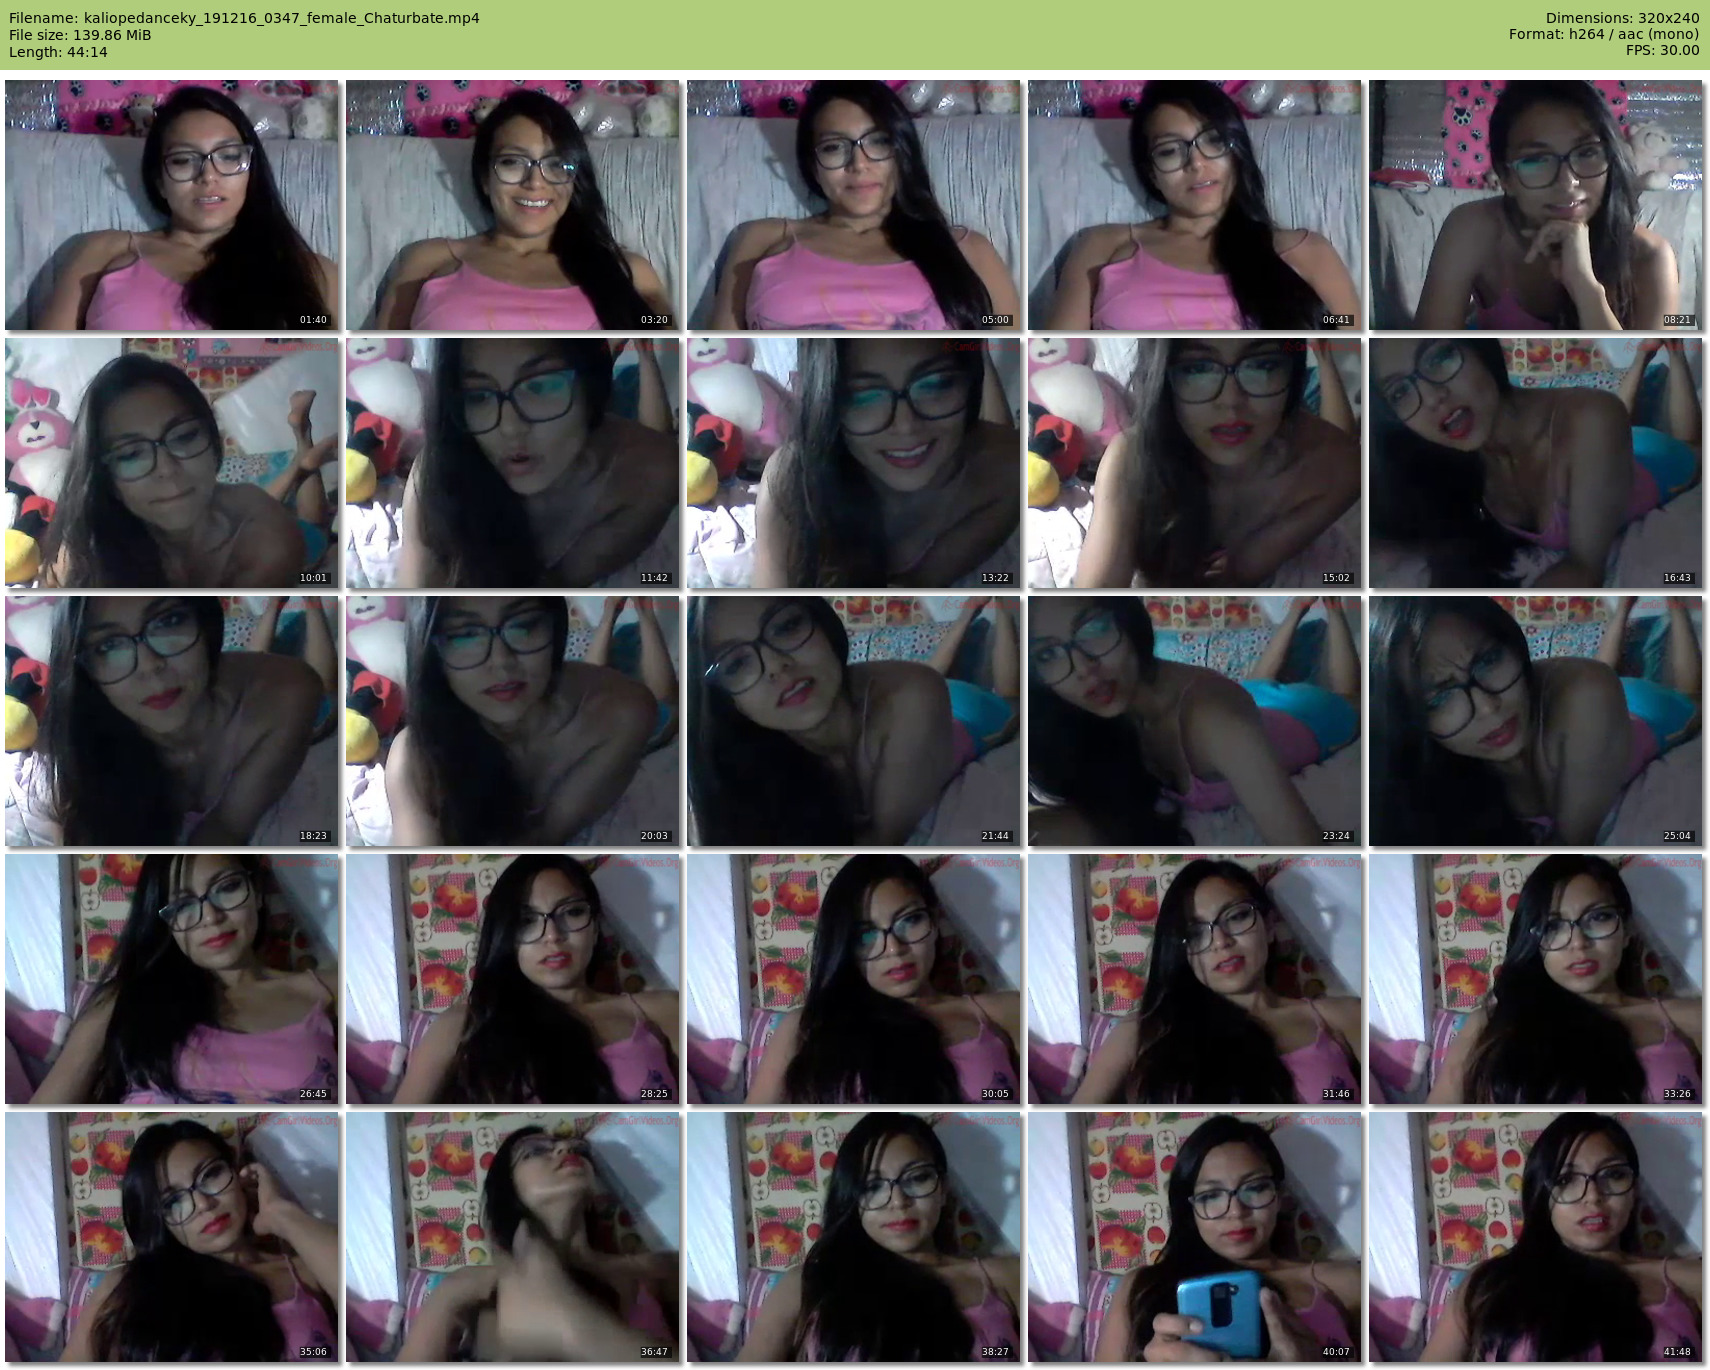Select the "File size: 139.86 MiB" text
Screen dimensions: 1710x1370
coord(80,35)
